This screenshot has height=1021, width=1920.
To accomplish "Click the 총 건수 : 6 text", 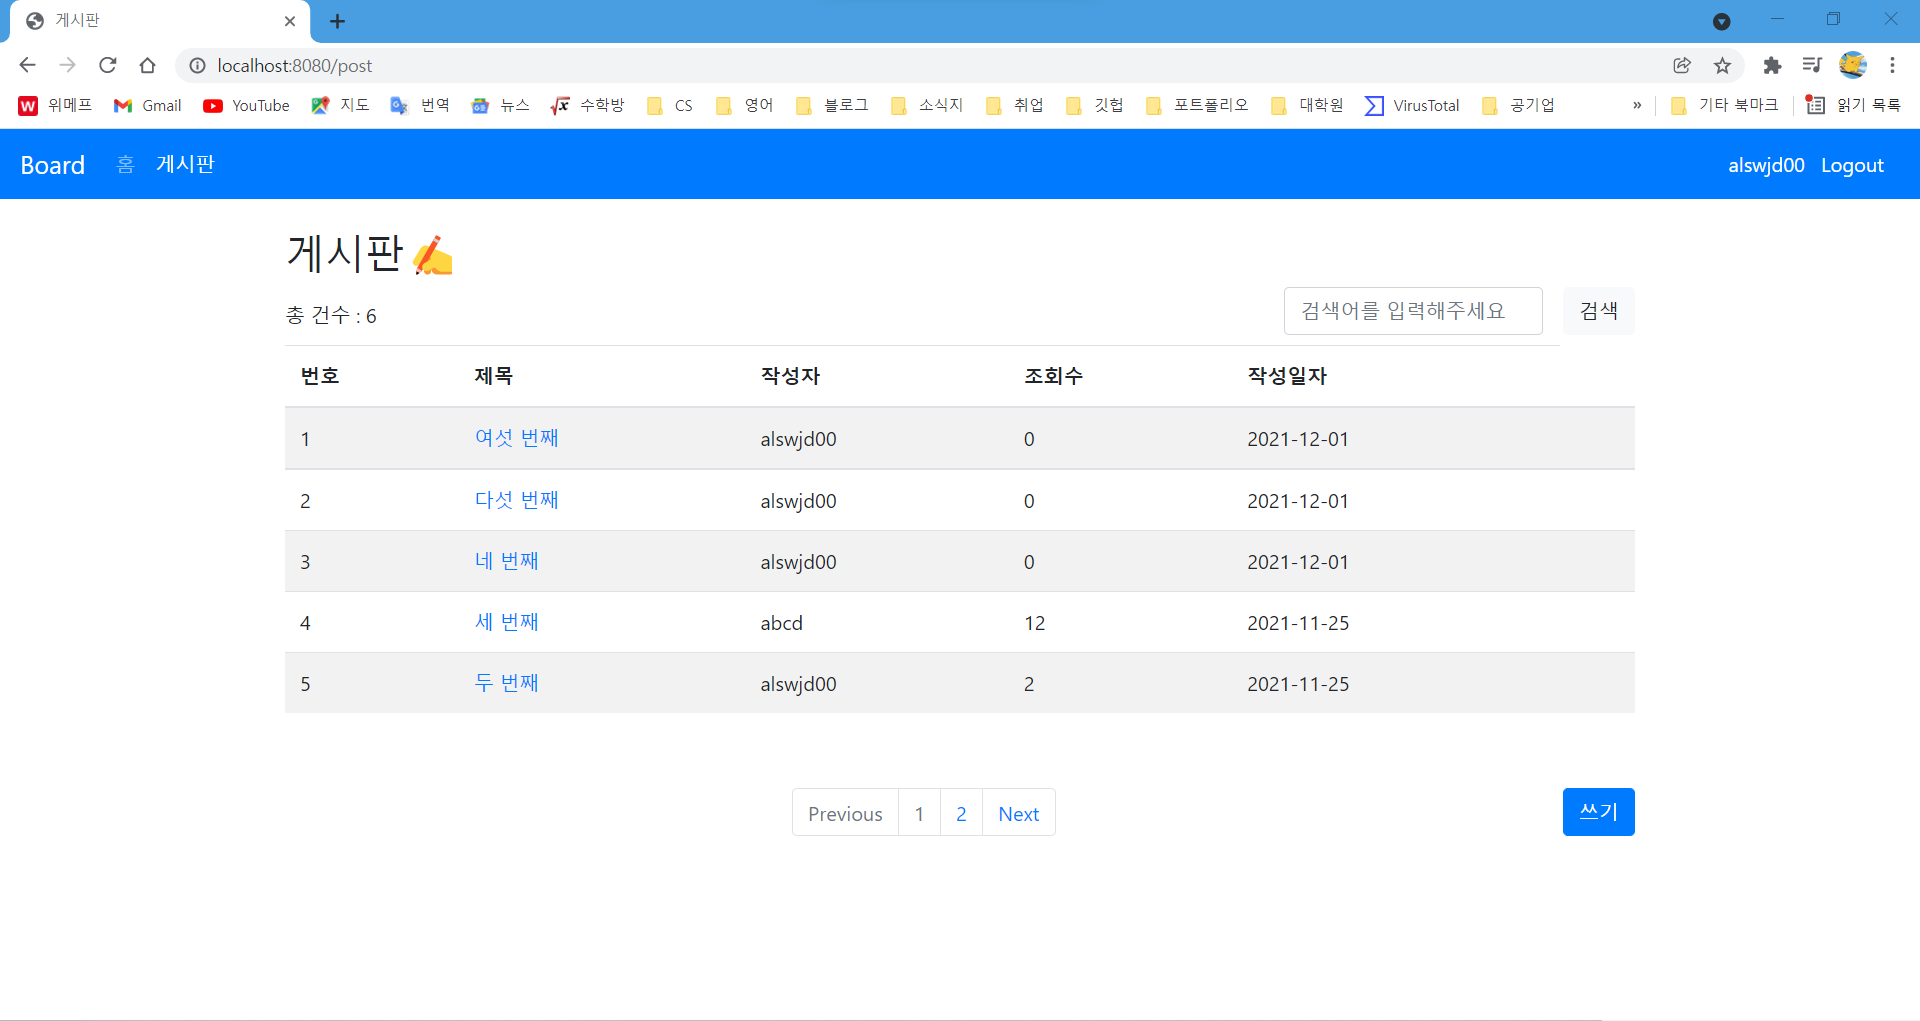I will pos(331,316).
